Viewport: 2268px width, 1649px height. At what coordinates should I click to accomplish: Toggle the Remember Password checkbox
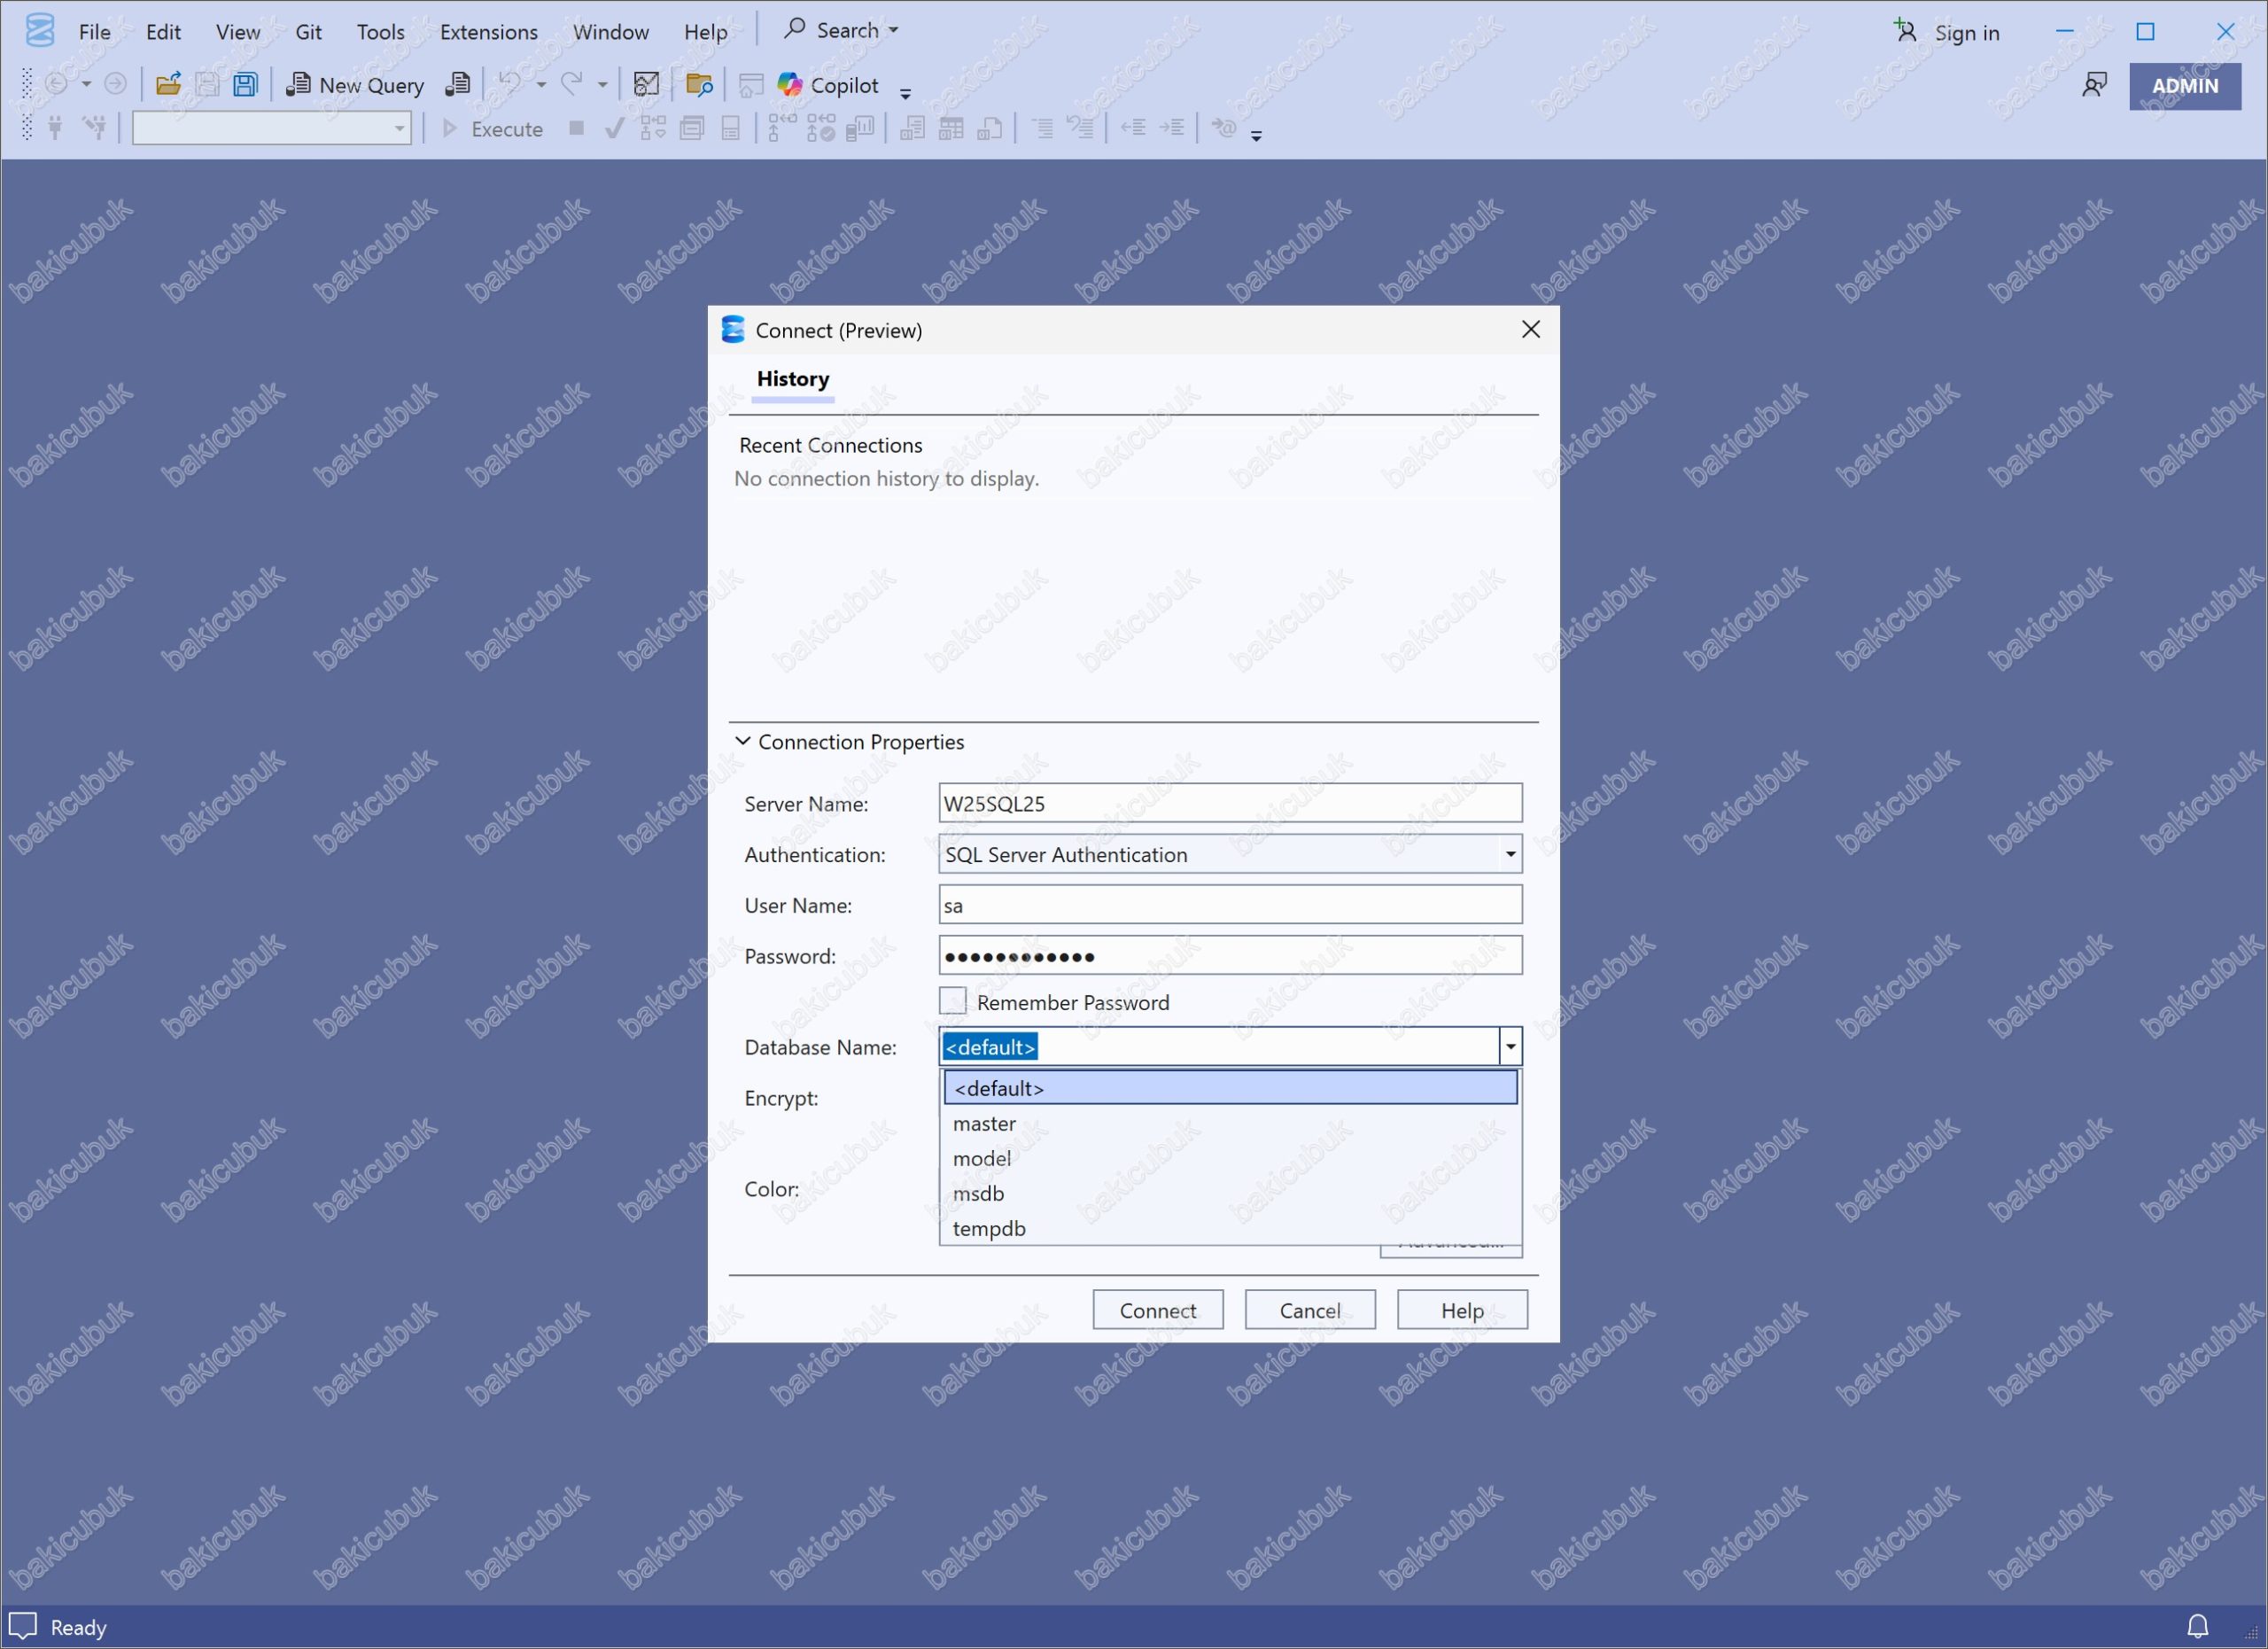[x=953, y=1001]
